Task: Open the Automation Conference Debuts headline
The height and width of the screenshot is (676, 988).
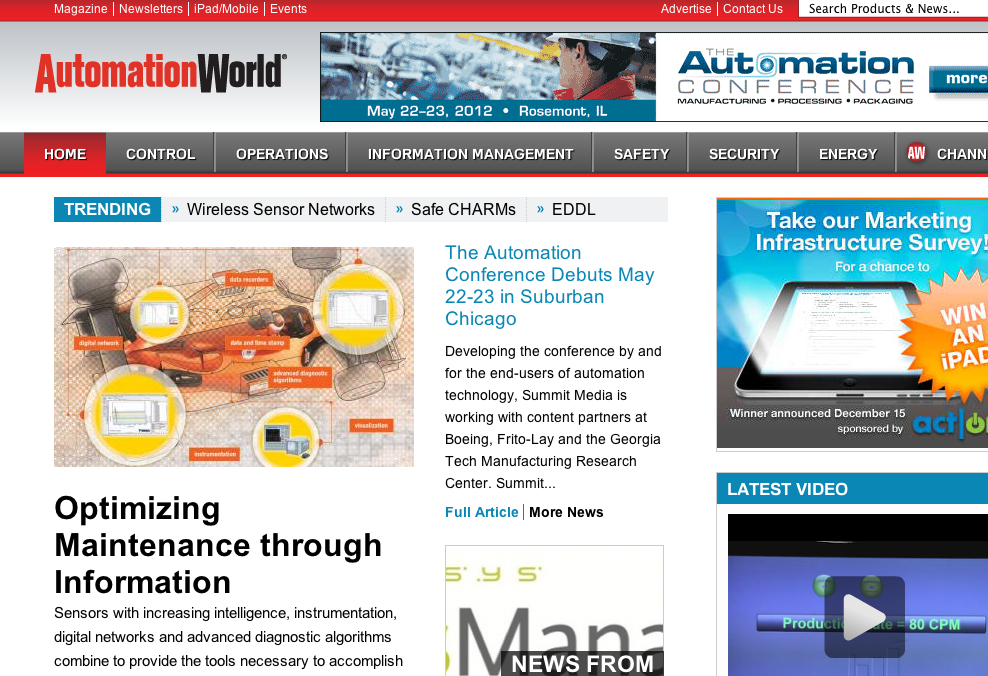Action: coord(549,286)
